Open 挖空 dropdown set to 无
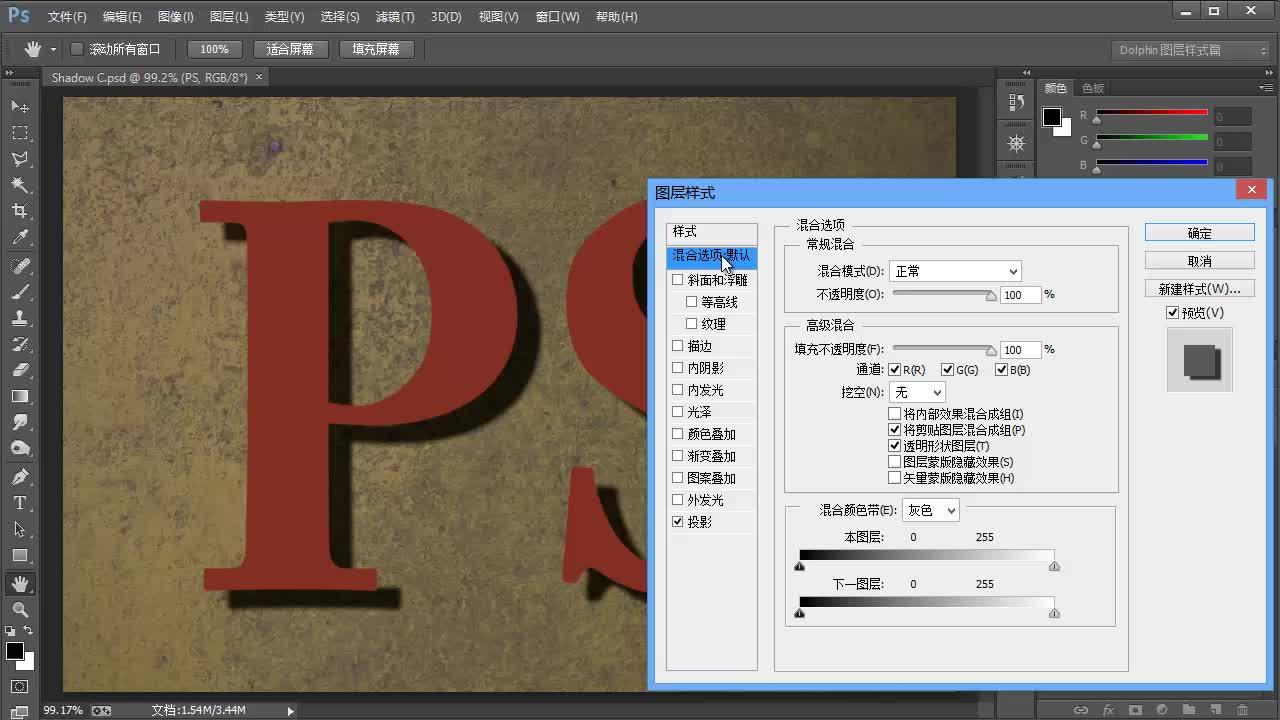1280x720 pixels. [917, 392]
